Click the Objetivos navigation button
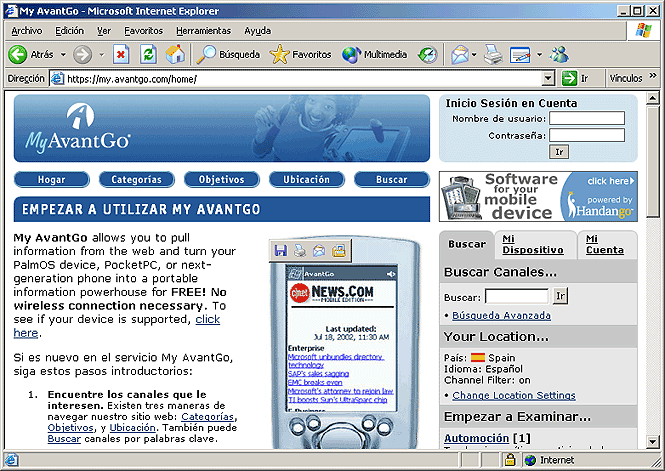This screenshot has height=471, width=665. click(222, 179)
